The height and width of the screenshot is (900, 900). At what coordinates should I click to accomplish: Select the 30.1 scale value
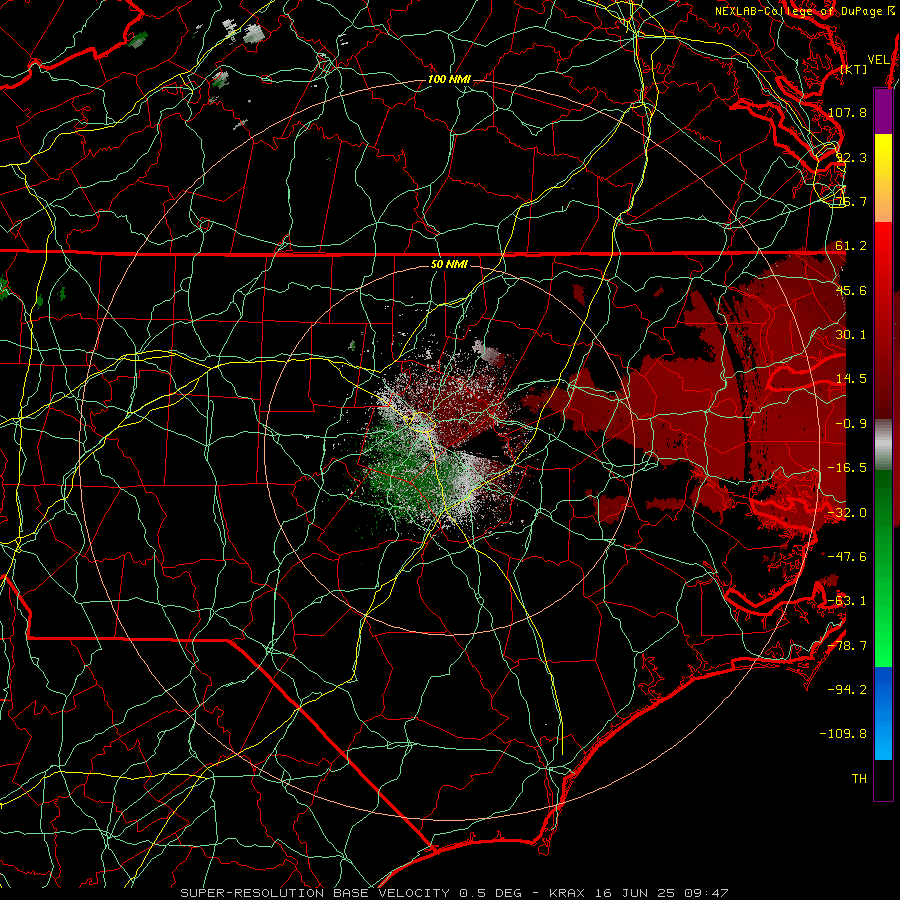point(851,335)
